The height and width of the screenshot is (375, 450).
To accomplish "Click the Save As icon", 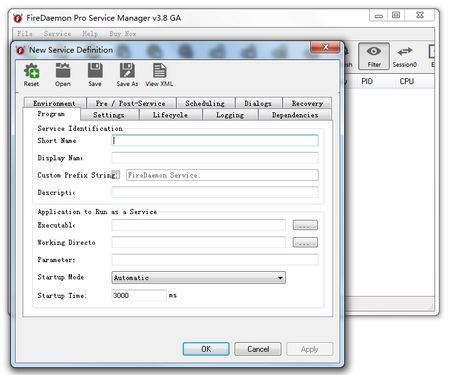I will [127, 75].
